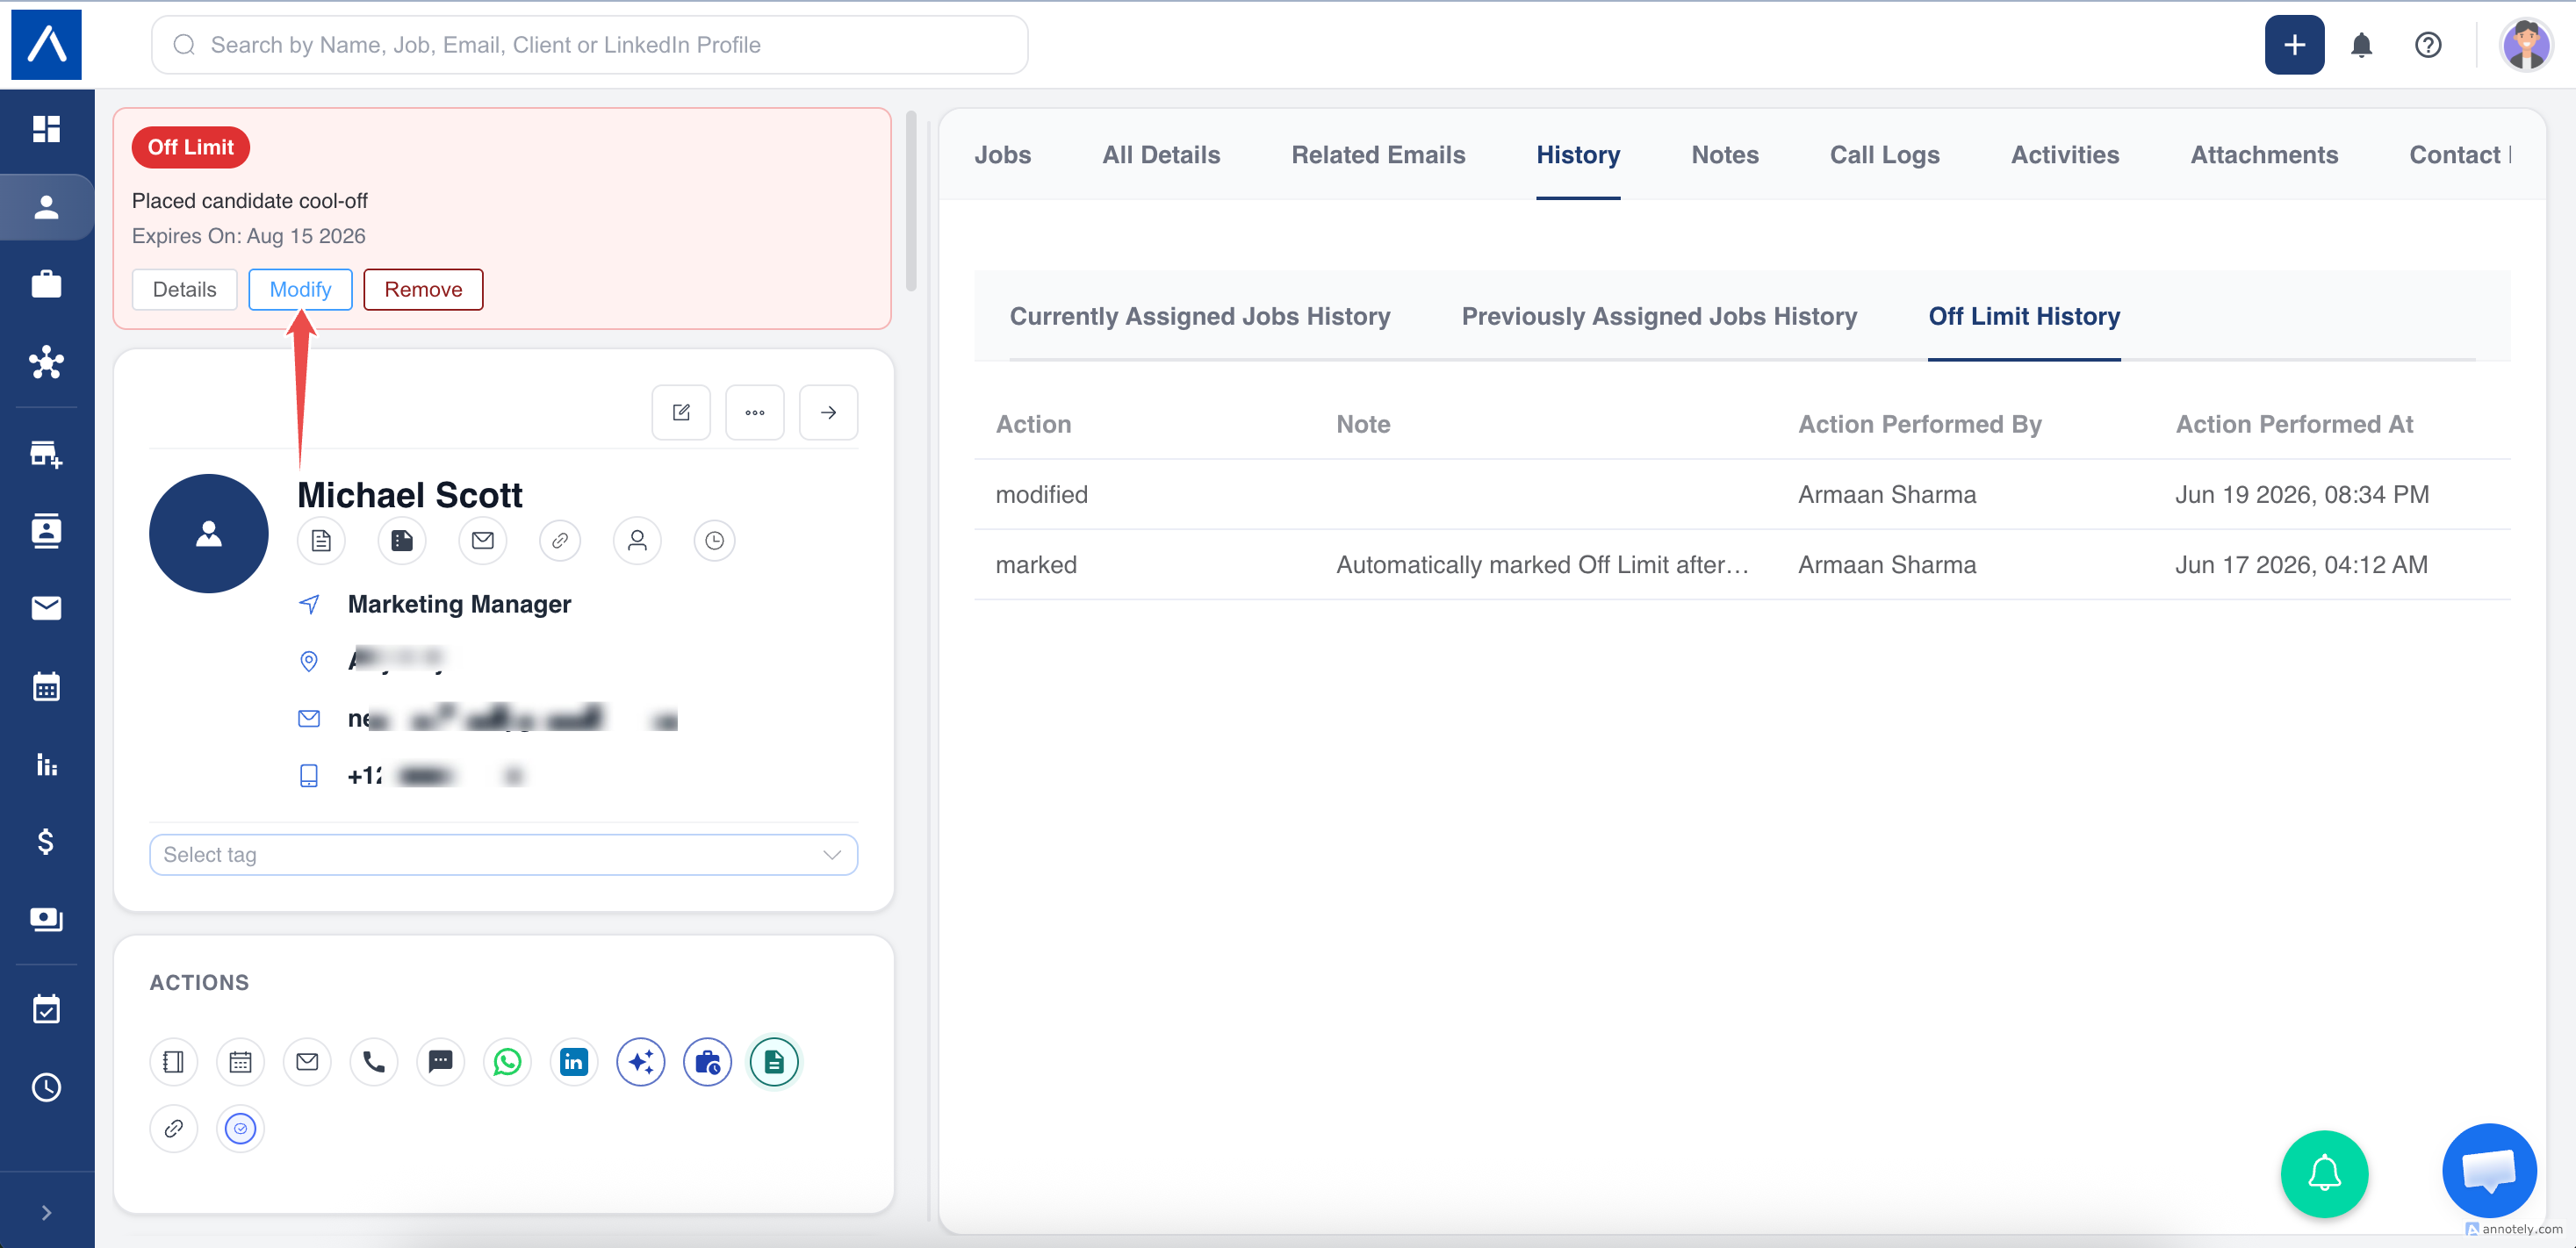Click Remove on Off Limit banner
This screenshot has width=2576, height=1248.
423,289
